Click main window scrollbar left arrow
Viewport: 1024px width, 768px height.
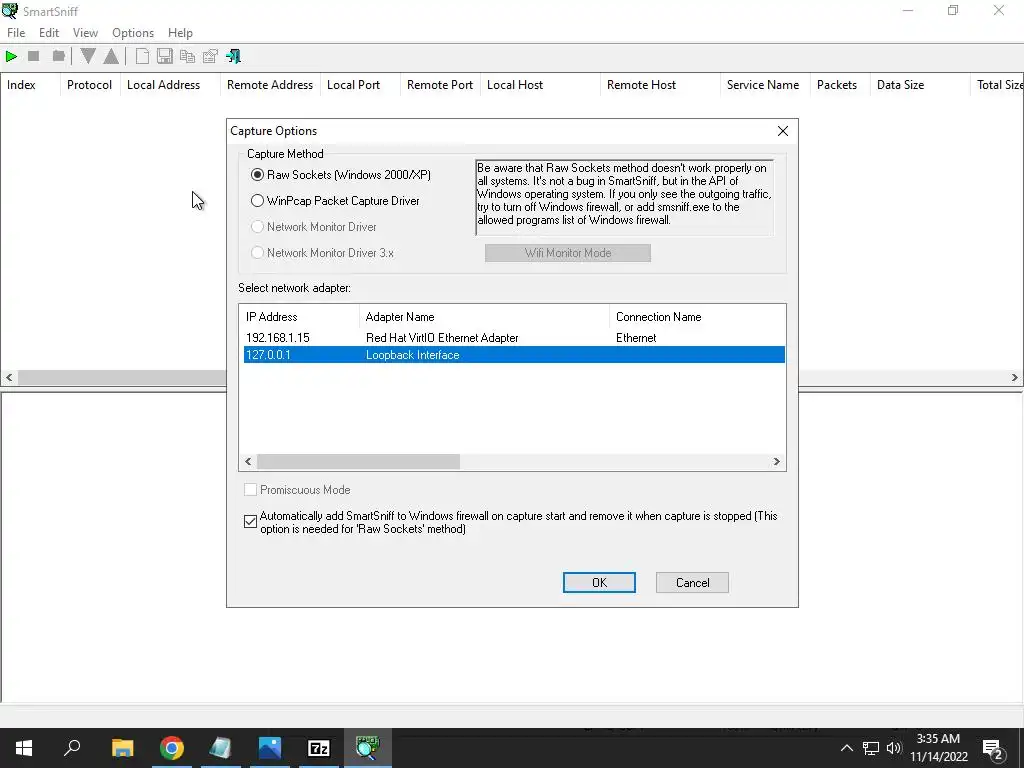pos(9,377)
